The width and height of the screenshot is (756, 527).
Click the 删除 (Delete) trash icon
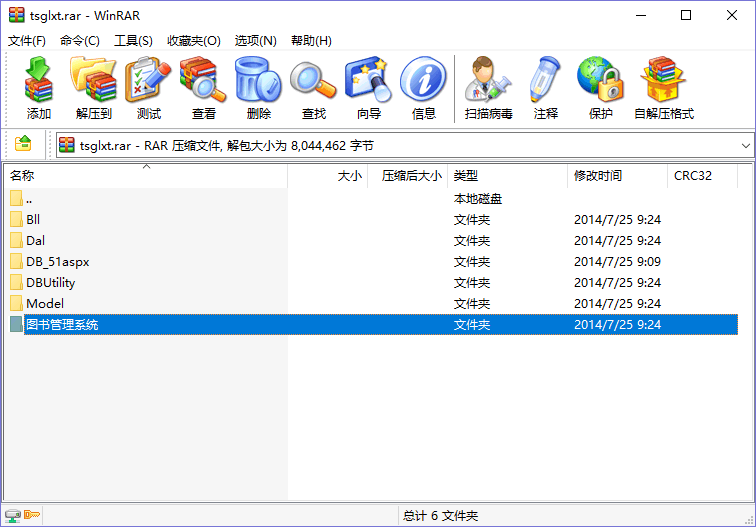coord(258,87)
